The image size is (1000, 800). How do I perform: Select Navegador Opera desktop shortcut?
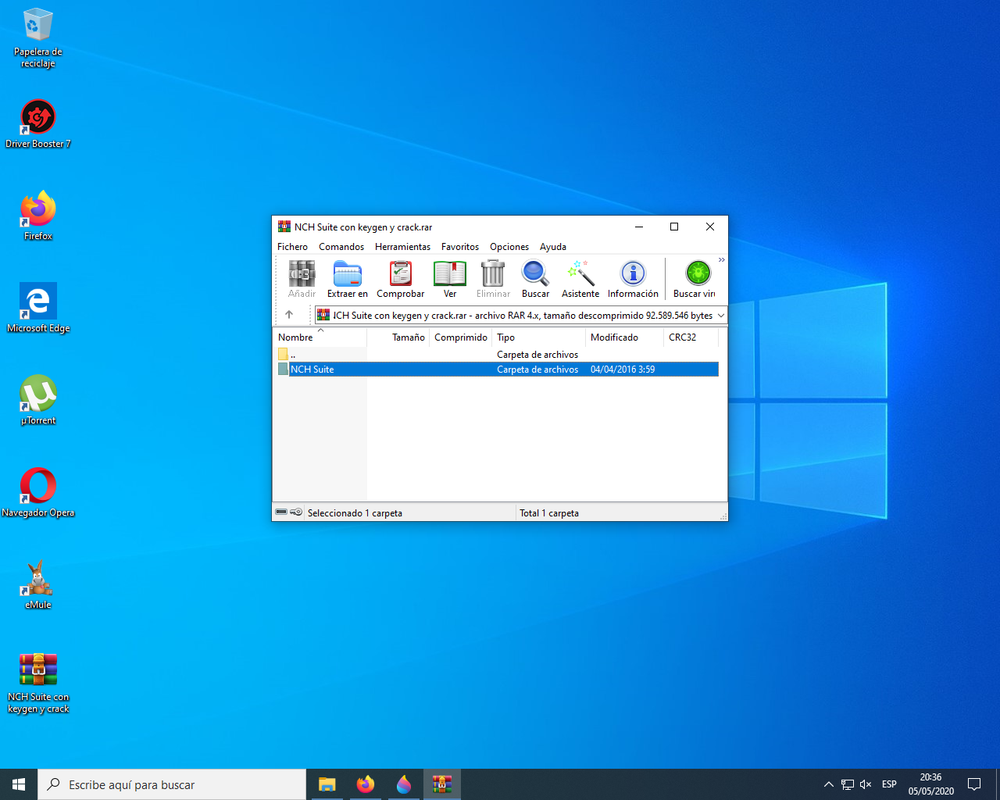click(38, 493)
